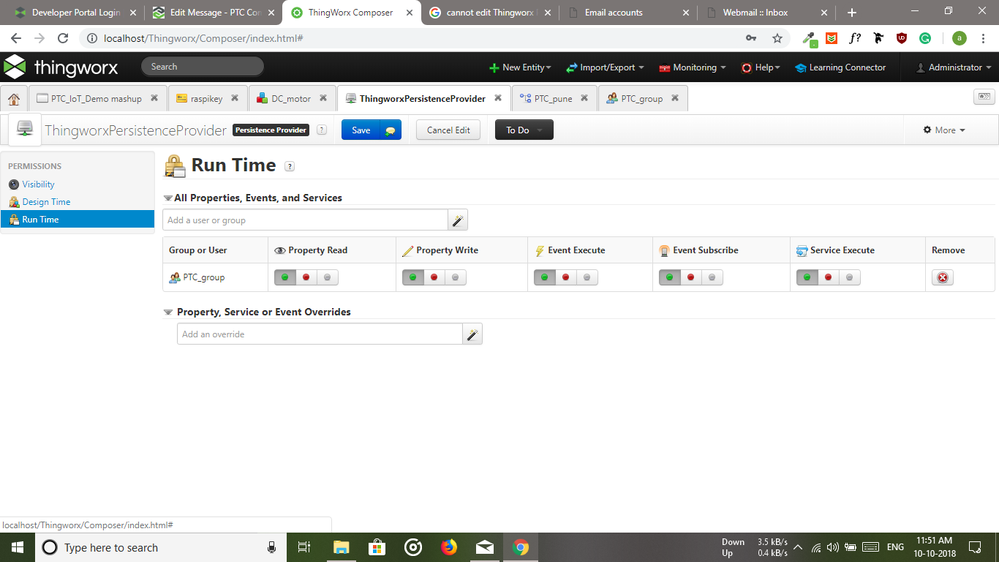
Task: Allow Event Subscribe for PTC_group
Action: pos(670,278)
